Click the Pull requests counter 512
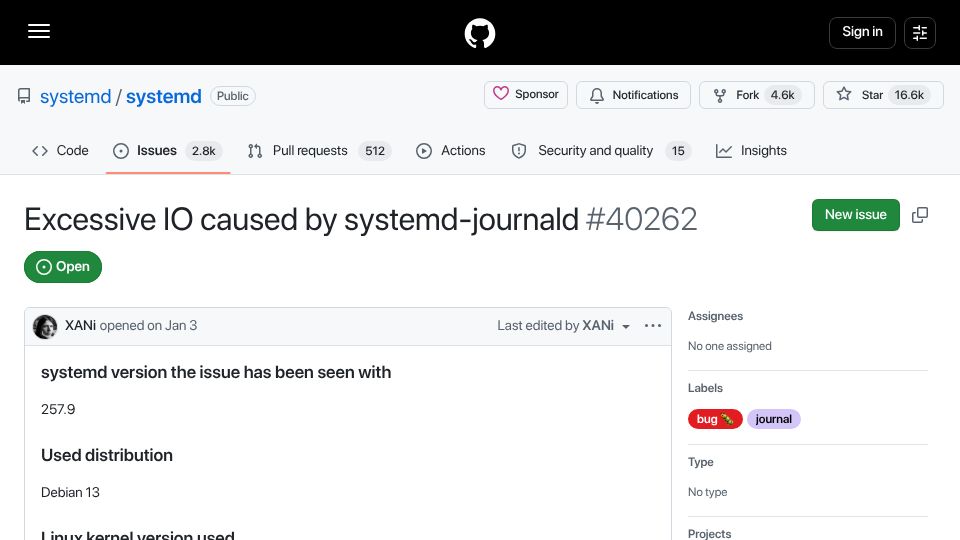The height and width of the screenshot is (540, 960). click(375, 151)
